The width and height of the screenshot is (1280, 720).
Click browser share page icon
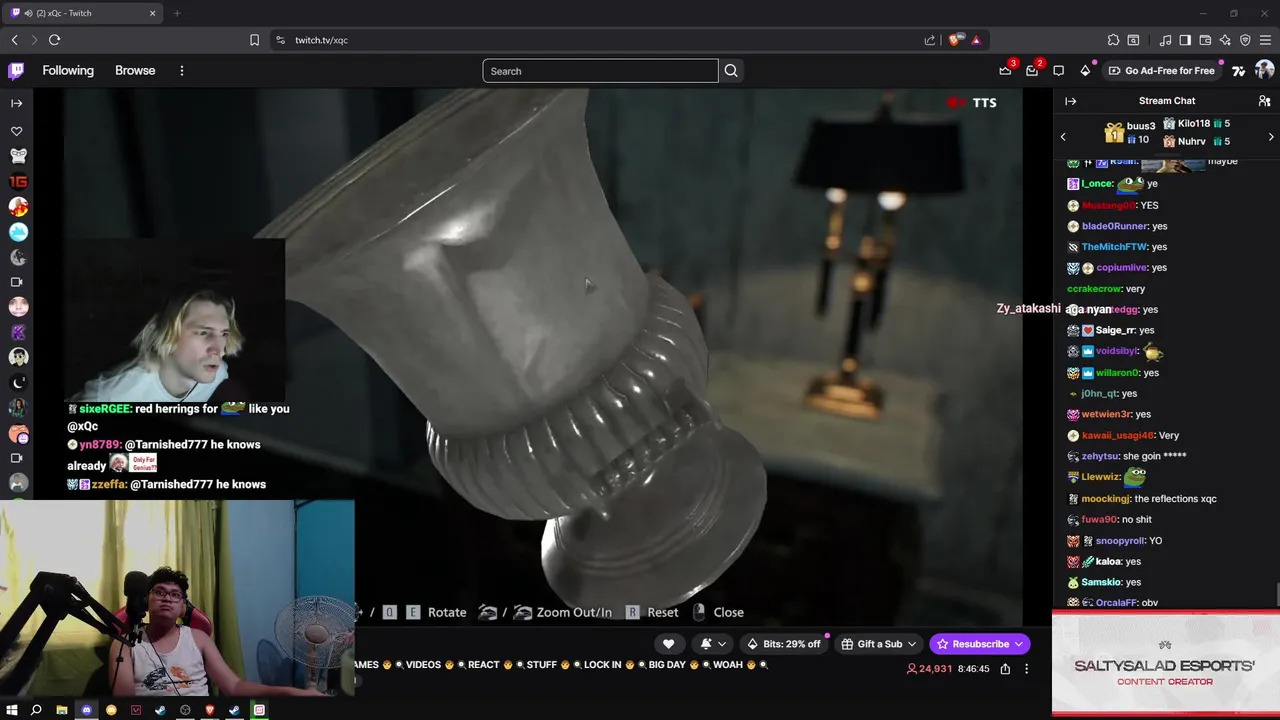(x=930, y=40)
